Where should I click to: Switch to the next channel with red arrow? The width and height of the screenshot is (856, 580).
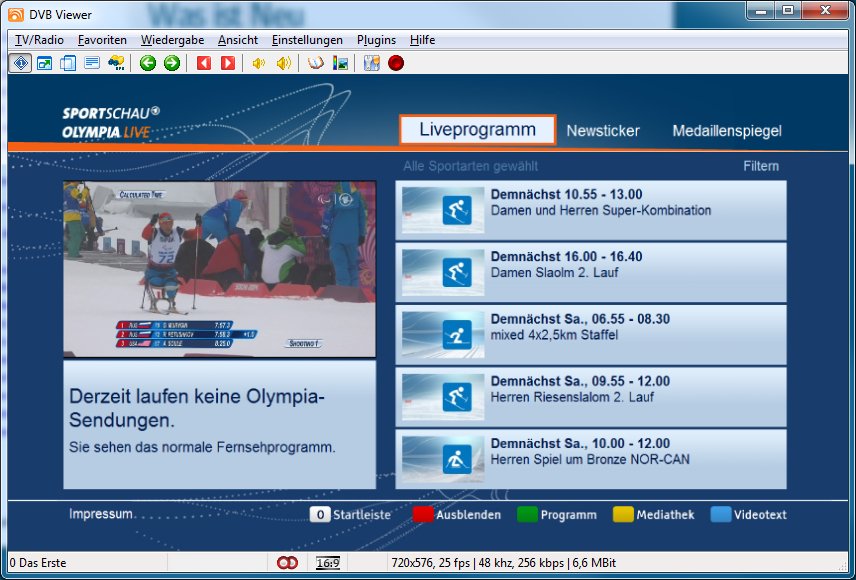point(228,62)
